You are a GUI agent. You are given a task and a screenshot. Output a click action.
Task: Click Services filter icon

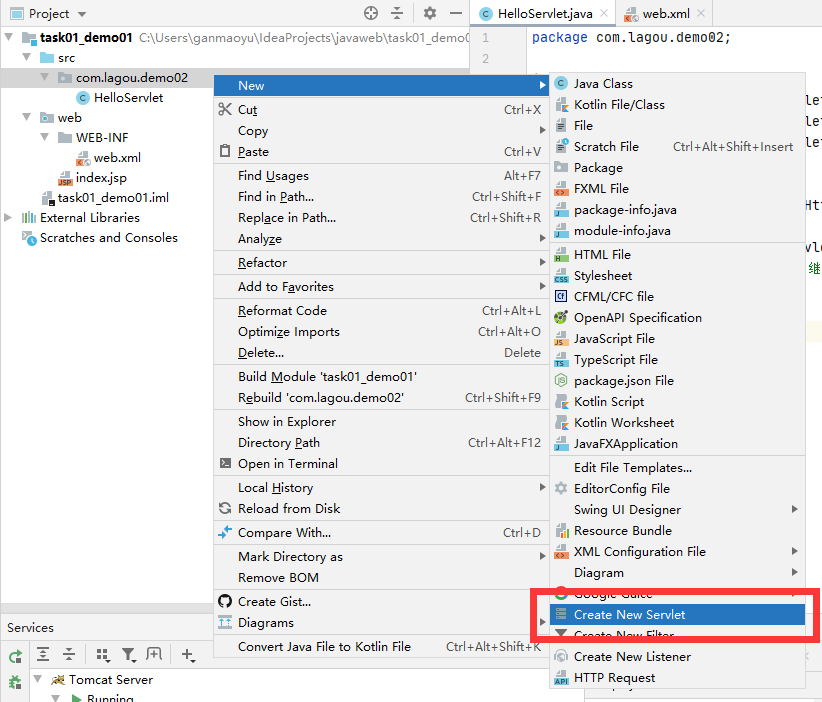tap(128, 654)
